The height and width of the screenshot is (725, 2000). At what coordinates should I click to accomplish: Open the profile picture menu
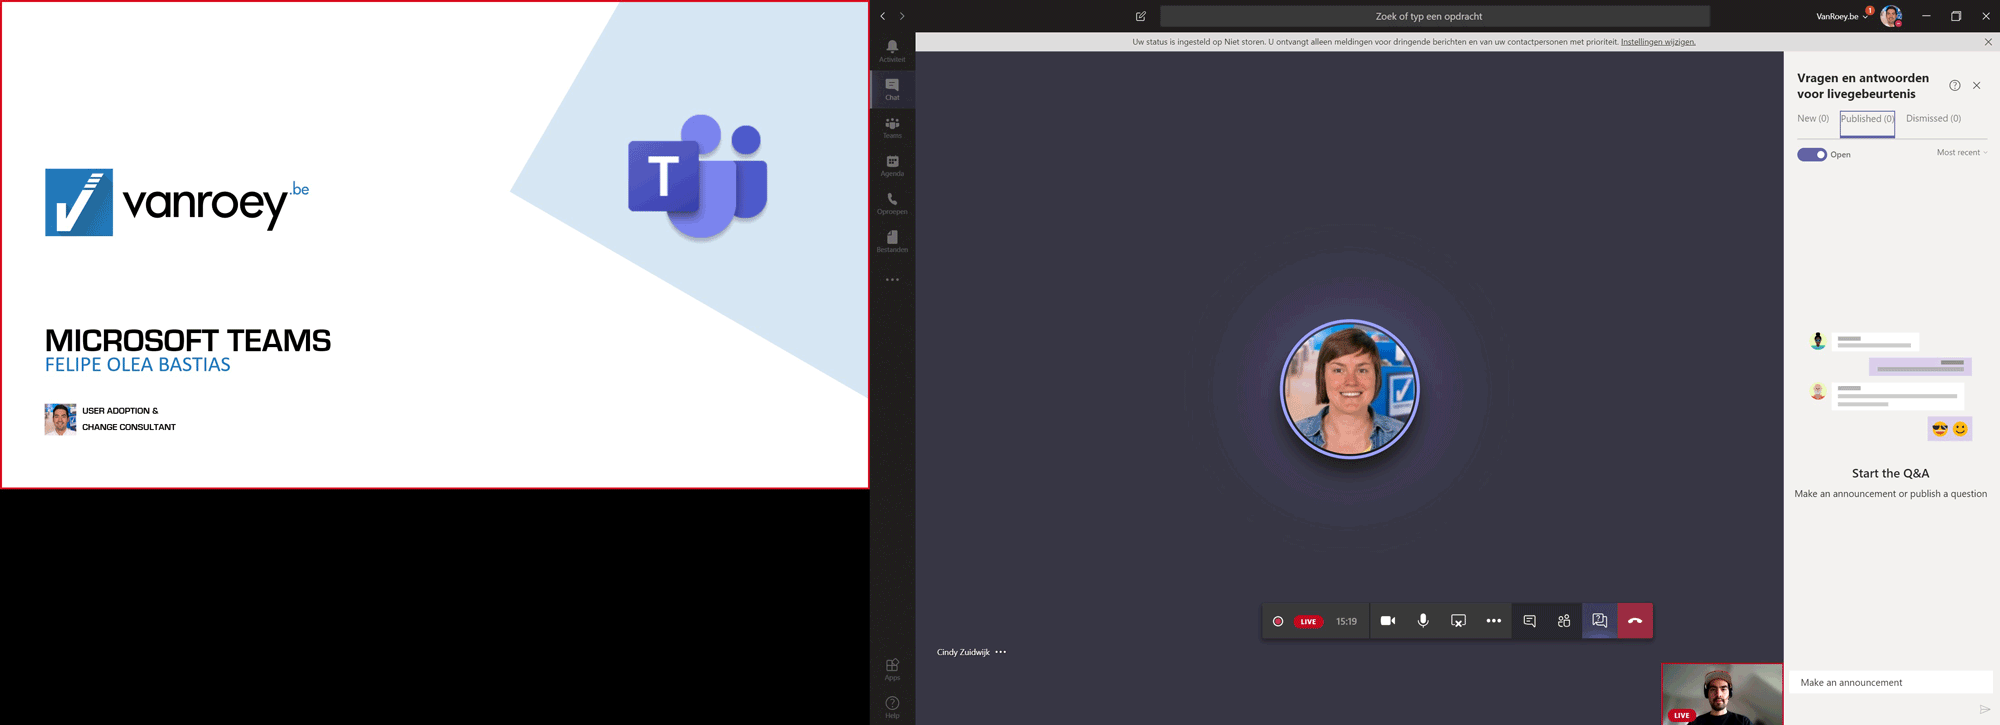(1890, 16)
